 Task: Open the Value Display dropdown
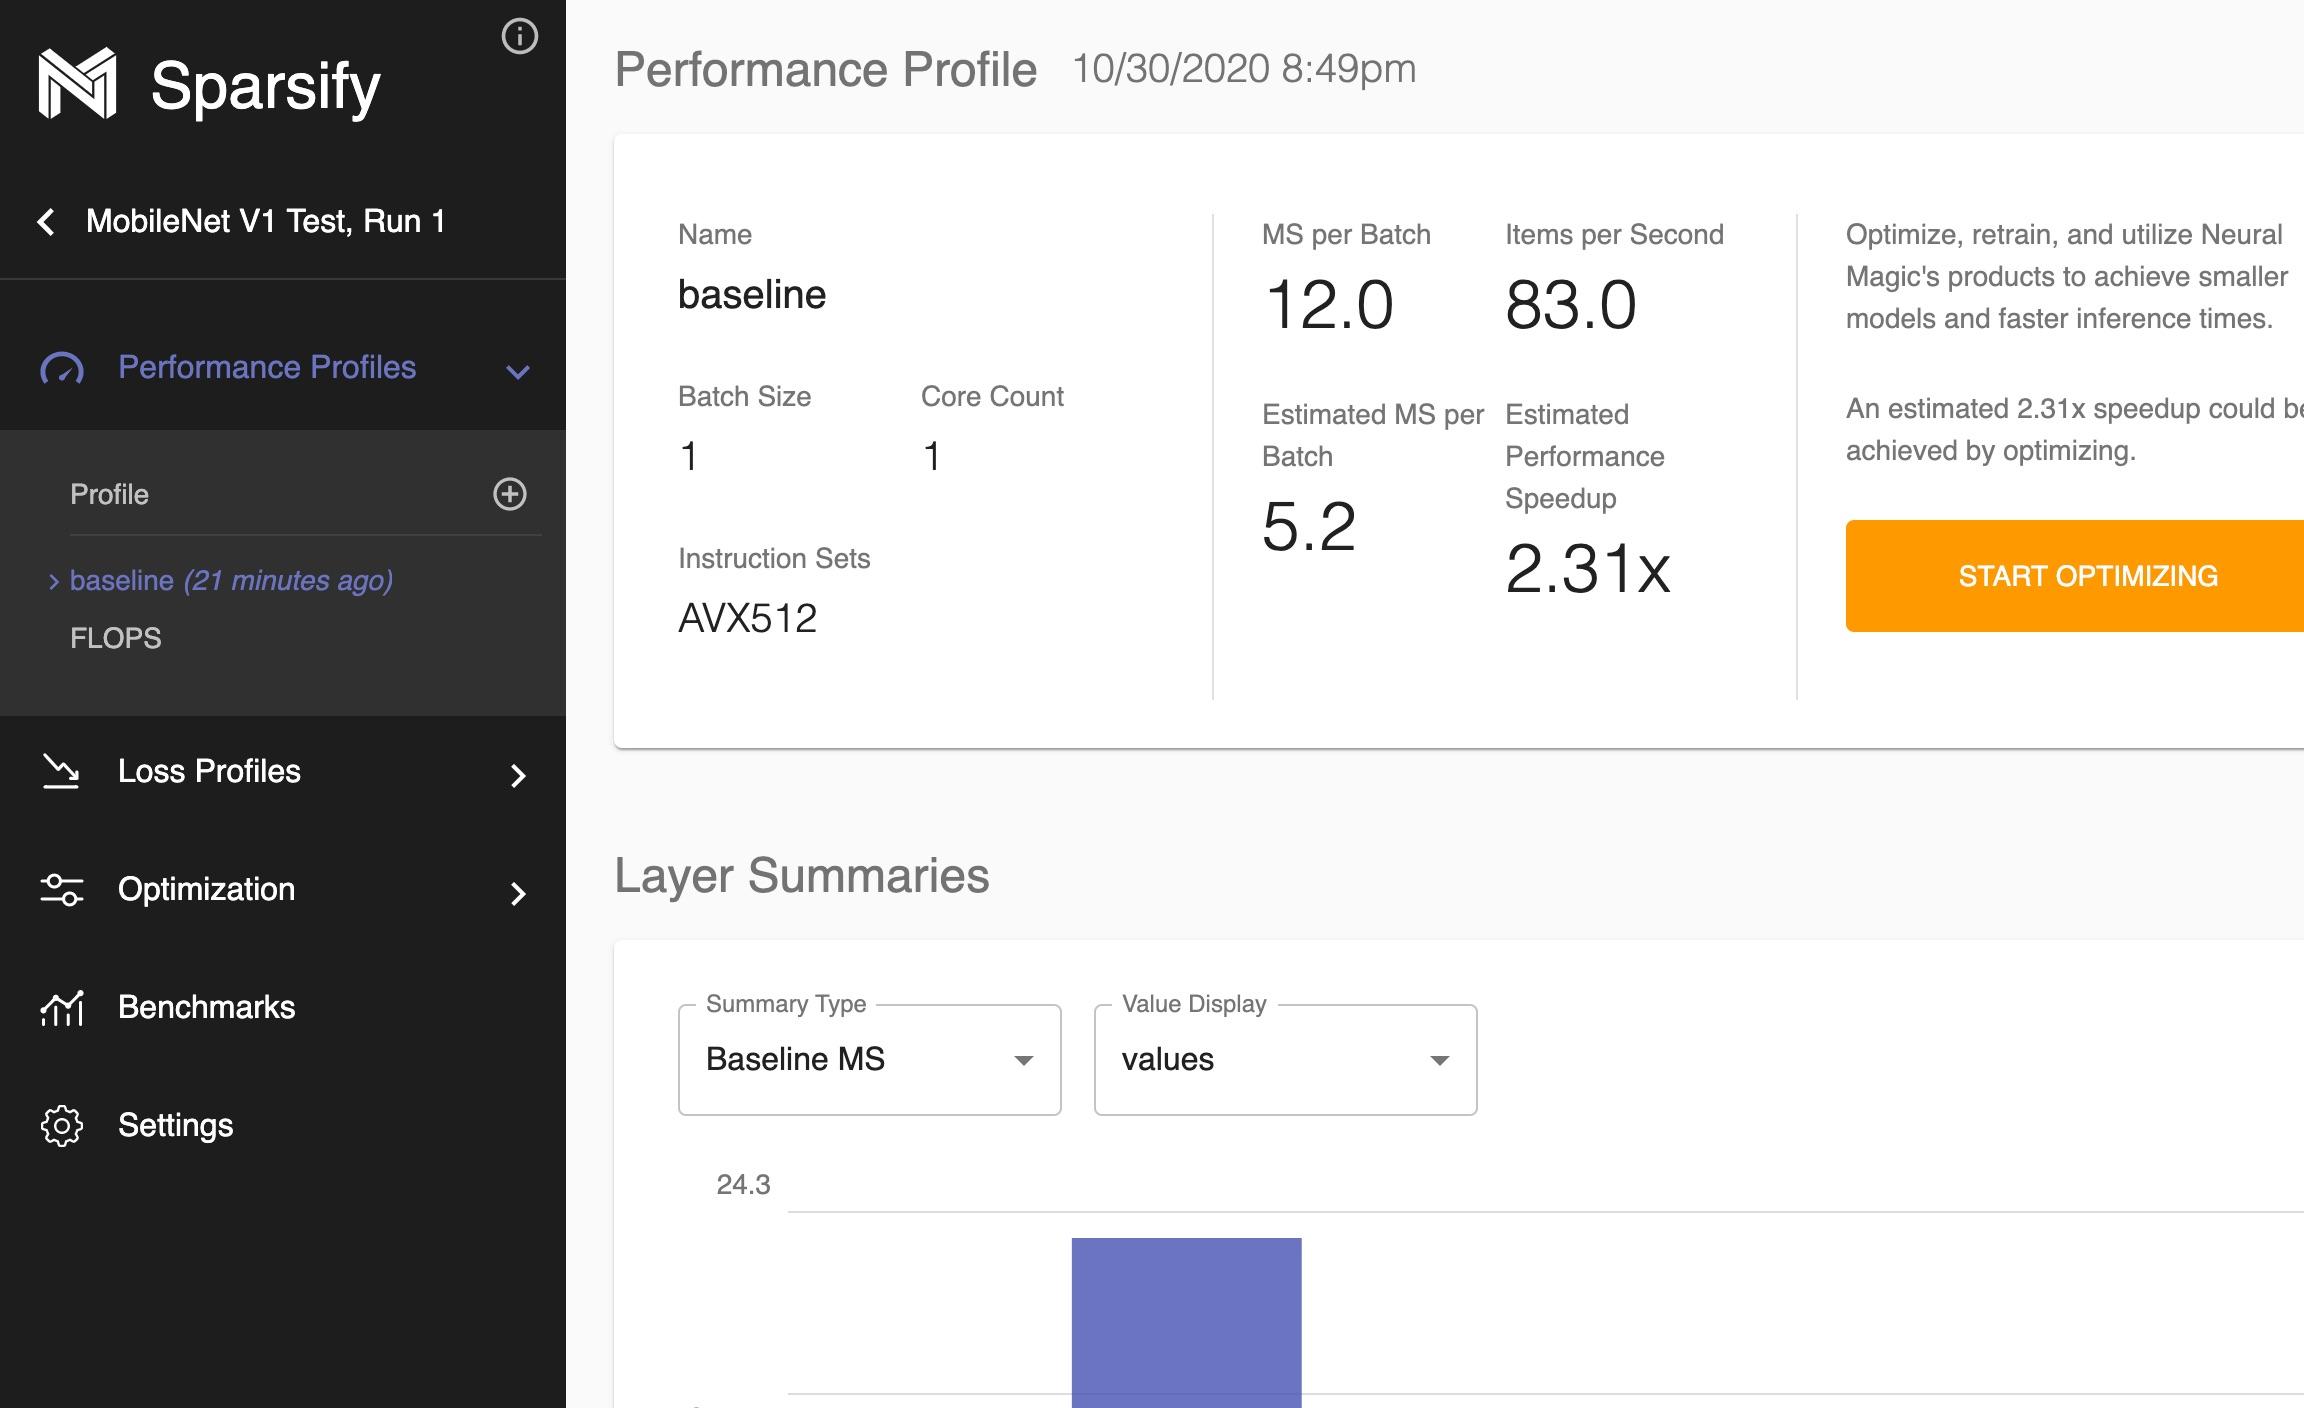pyautogui.click(x=1285, y=1059)
